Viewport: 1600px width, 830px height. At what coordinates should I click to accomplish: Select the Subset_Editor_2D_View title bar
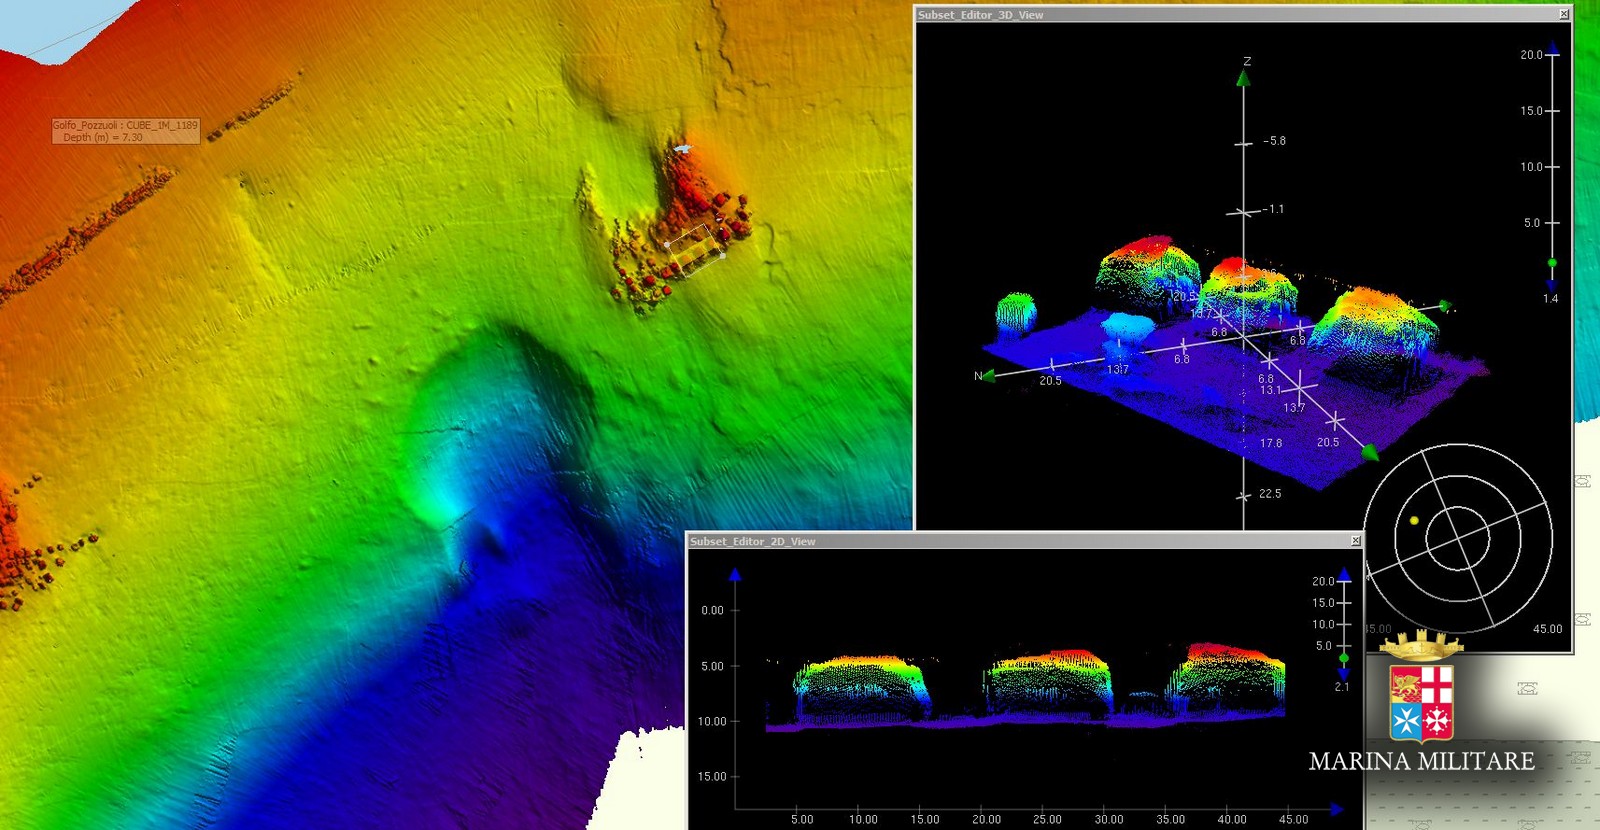point(1000,541)
